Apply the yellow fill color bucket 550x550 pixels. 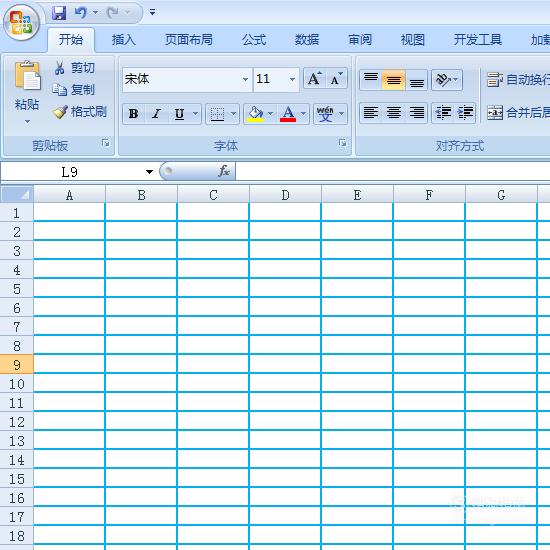point(255,114)
